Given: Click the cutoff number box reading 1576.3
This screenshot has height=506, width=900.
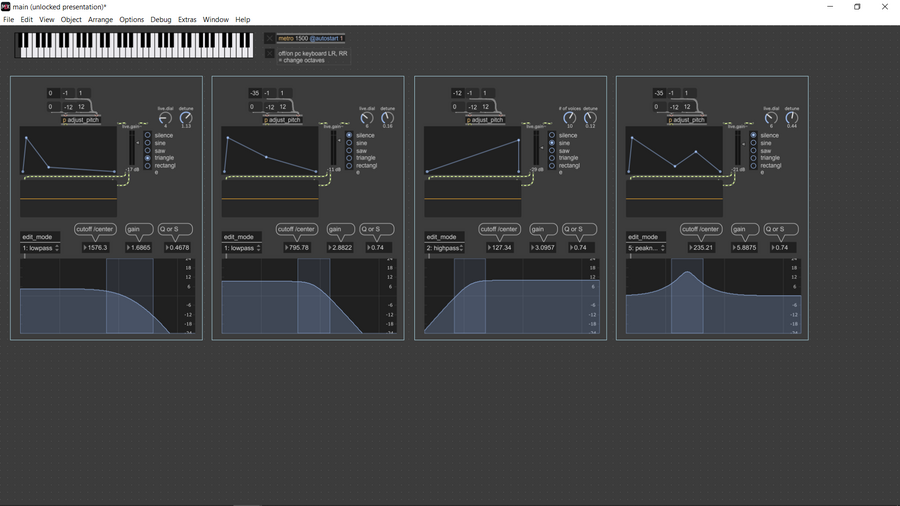Looking at the screenshot, I should (x=95, y=248).
